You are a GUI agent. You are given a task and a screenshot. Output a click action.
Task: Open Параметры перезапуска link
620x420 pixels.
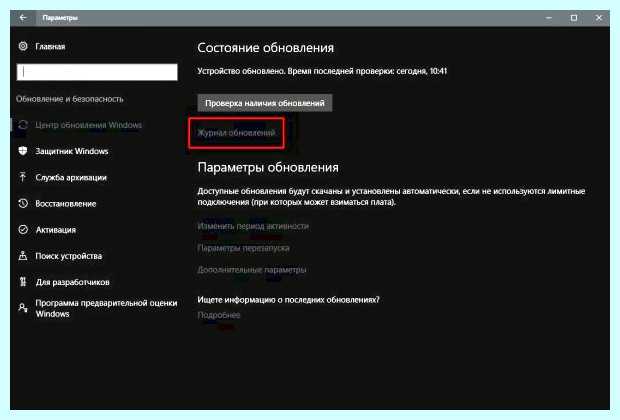243,248
